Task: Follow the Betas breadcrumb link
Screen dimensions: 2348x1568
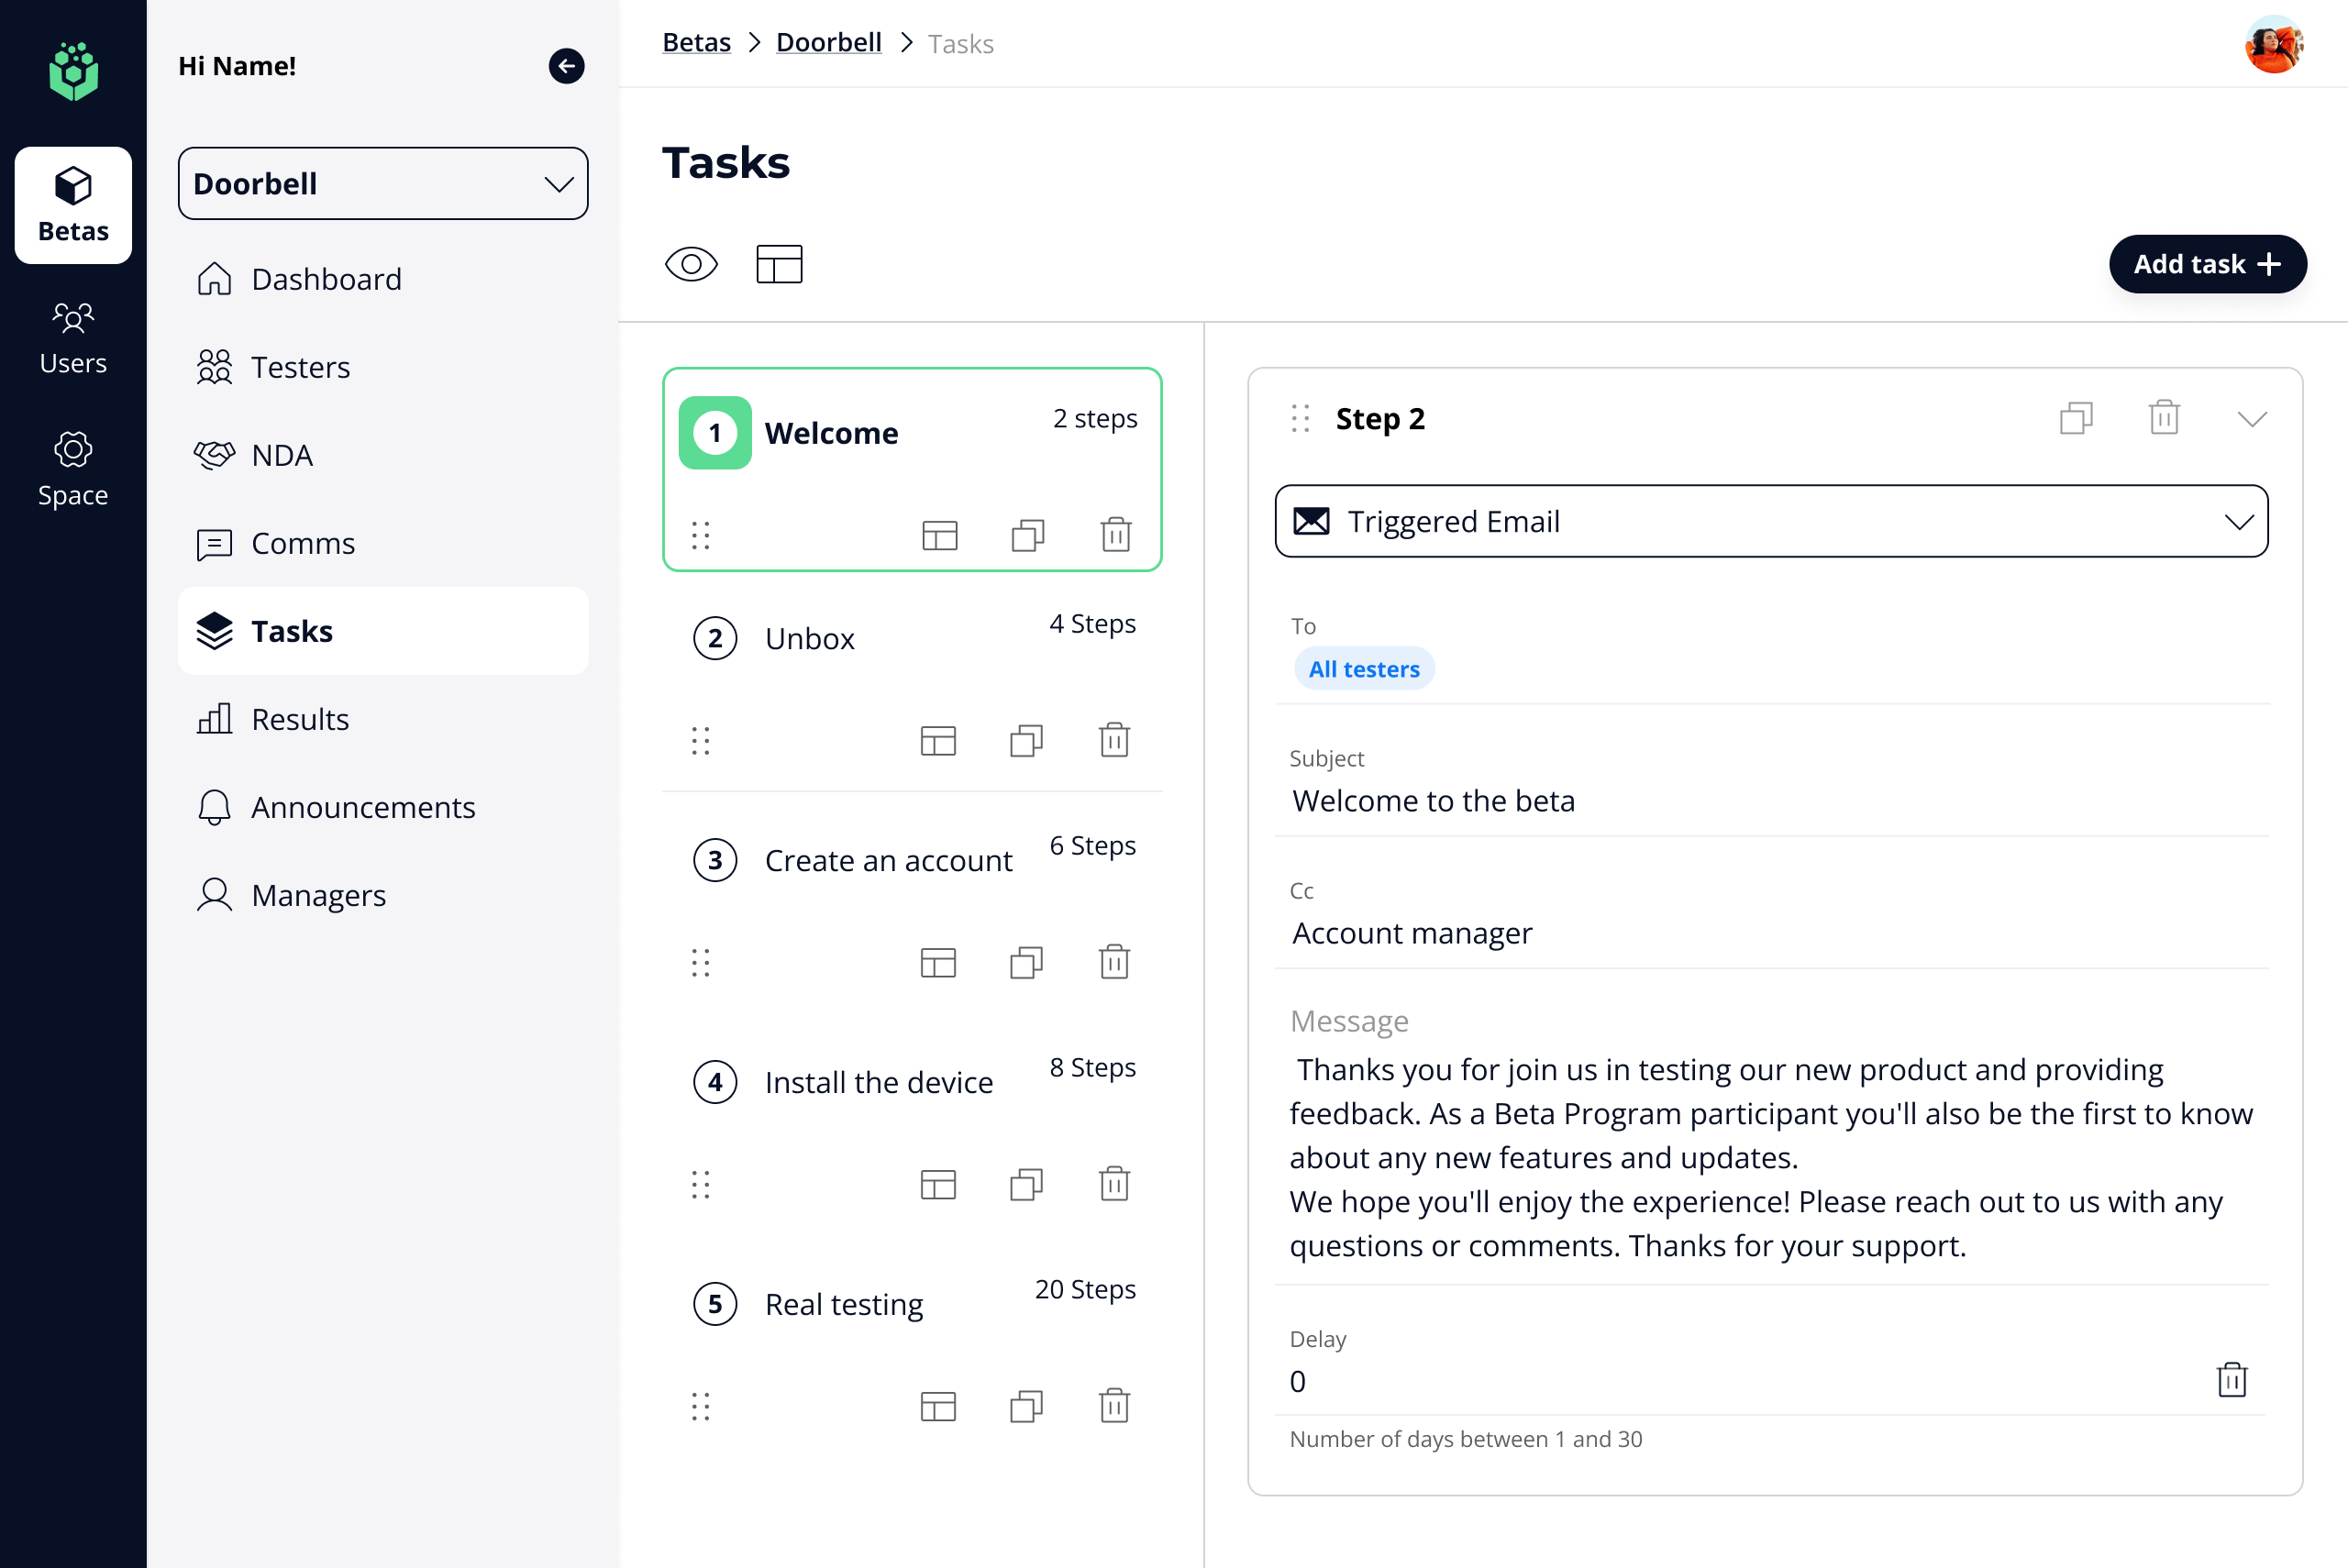Action: pos(696,43)
